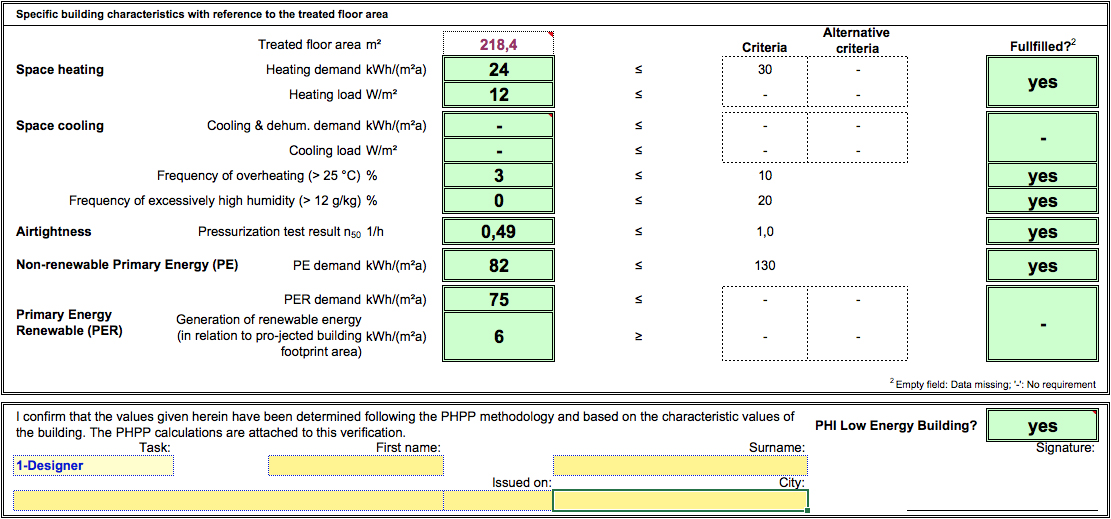Select the Frequency of overheating value 3
This screenshot has height=519, width=1111.
[x=498, y=176]
